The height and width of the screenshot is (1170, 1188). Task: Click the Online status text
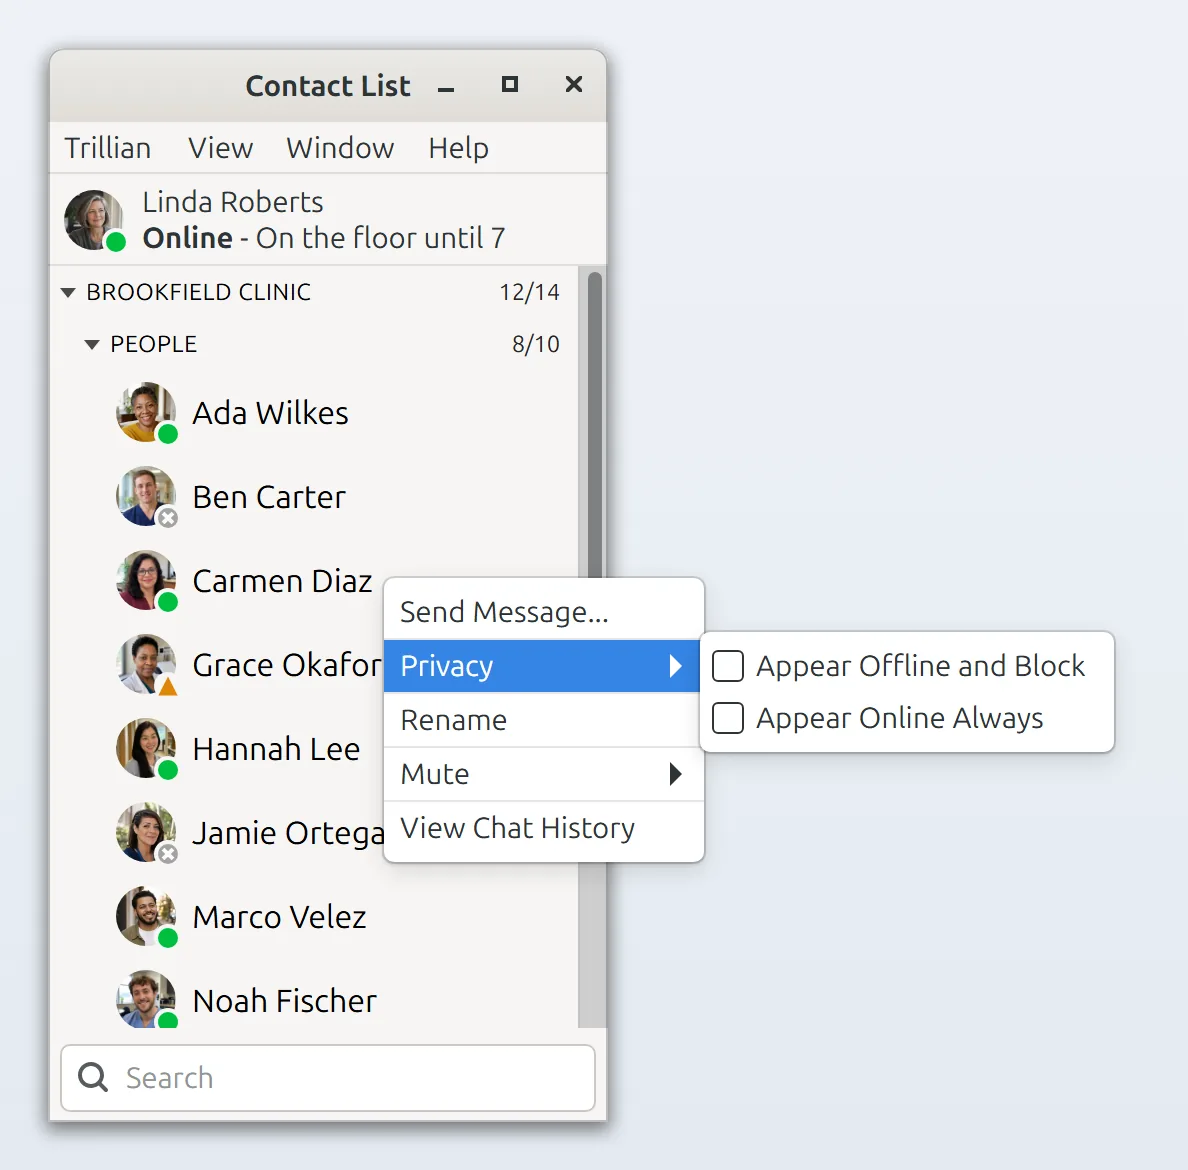(188, 238)
